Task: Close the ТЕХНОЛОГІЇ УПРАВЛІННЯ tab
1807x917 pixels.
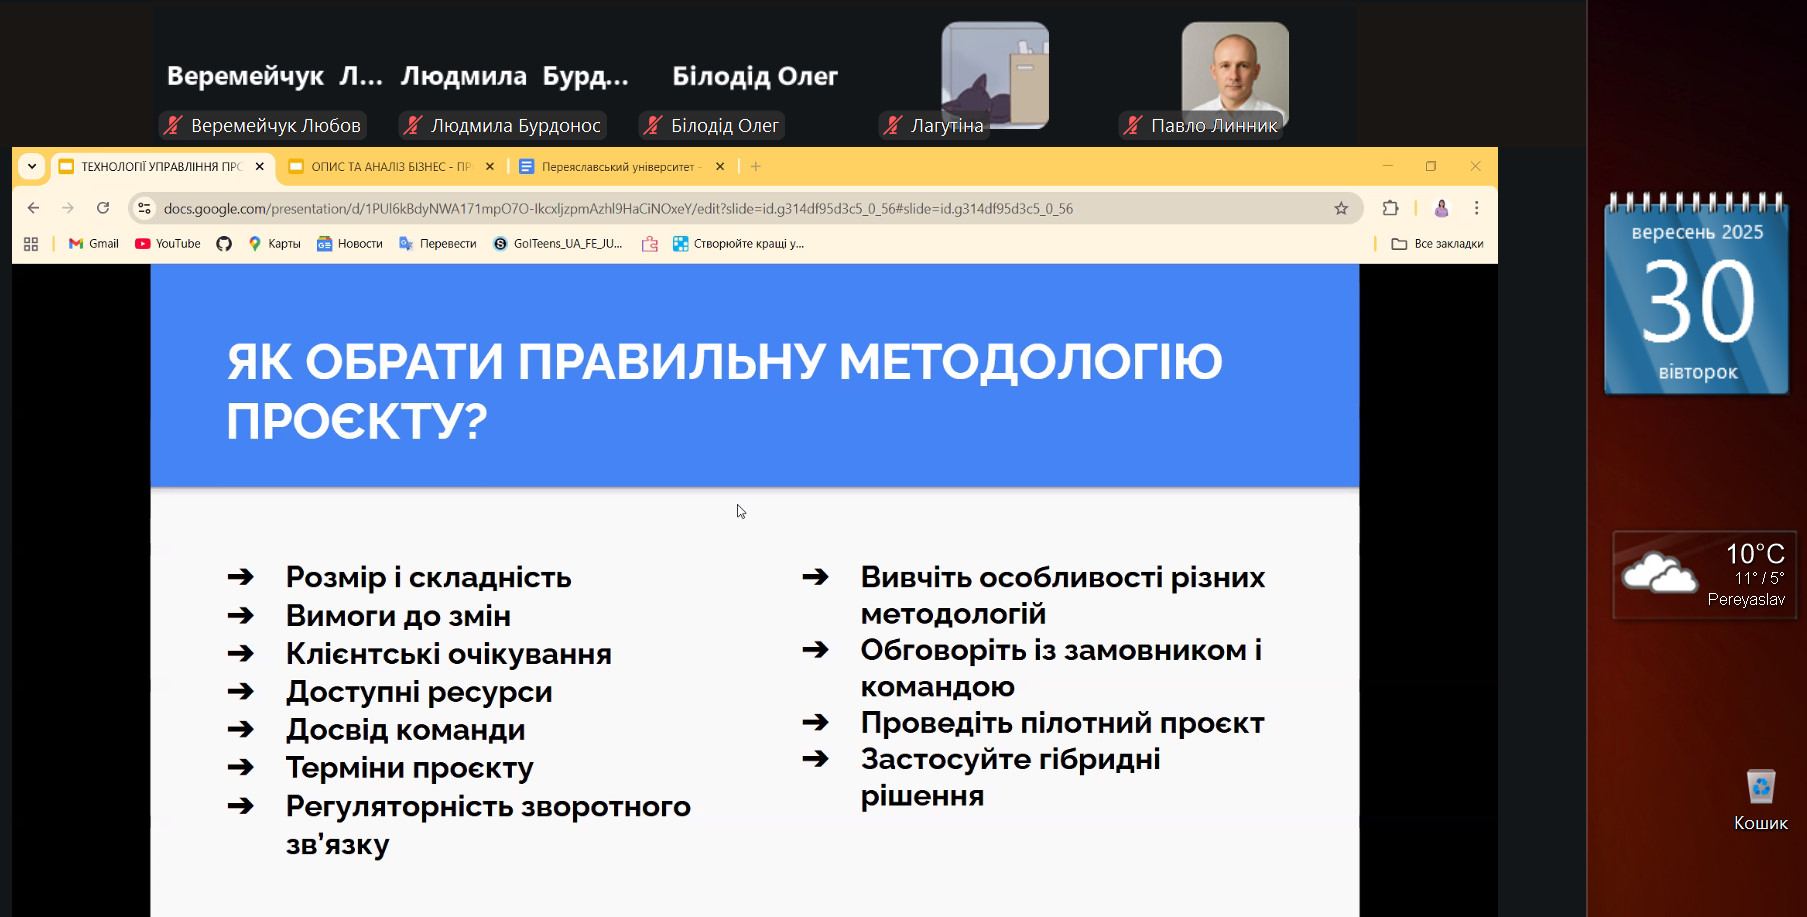Action: [260, 167]
